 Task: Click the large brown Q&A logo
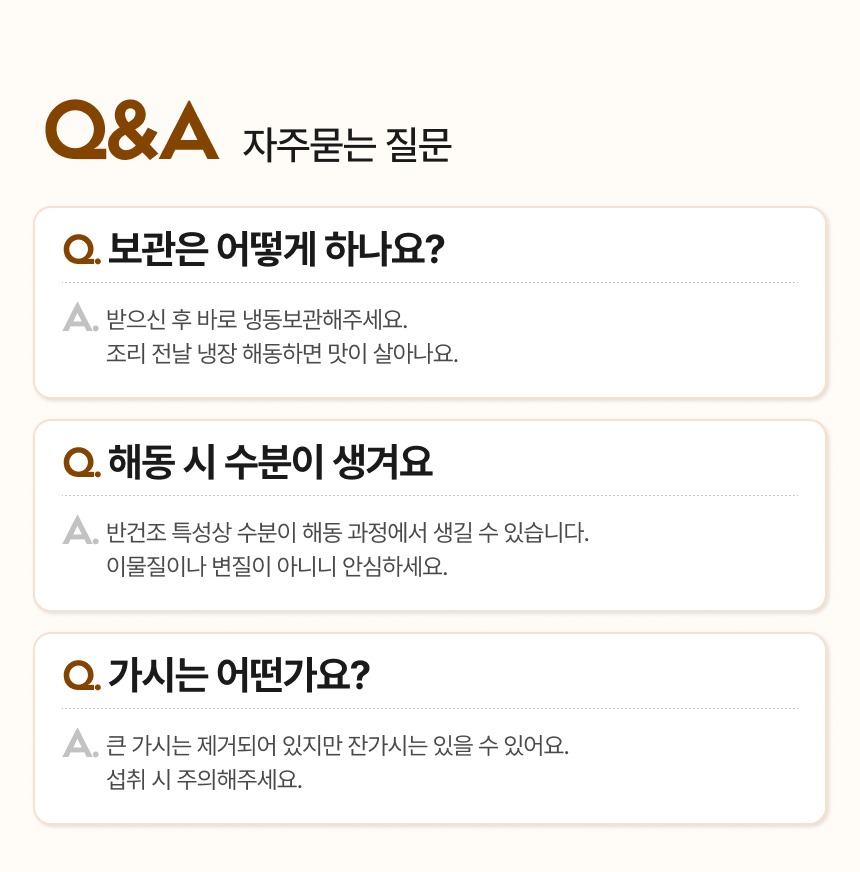click(x=131, y=130)
